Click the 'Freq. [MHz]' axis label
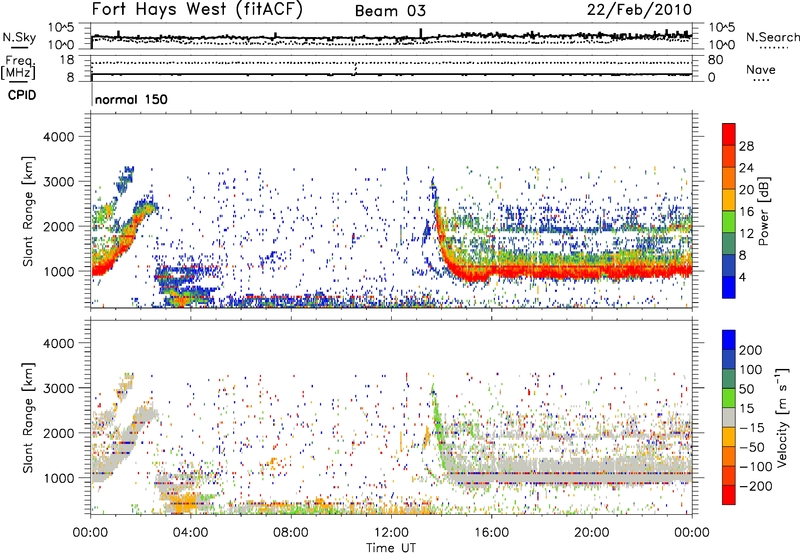Screen dimensions: 800x554 pos(18,68)
